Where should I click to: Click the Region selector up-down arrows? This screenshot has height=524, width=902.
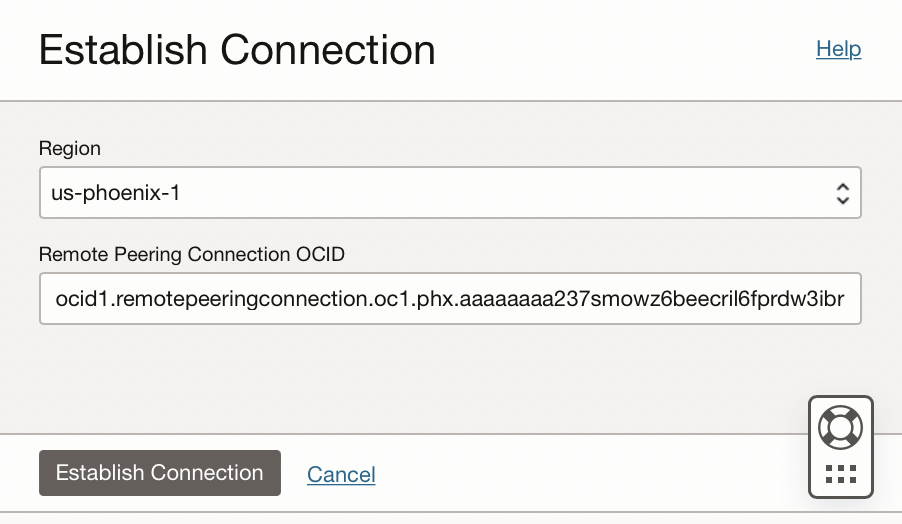point(842,193)
